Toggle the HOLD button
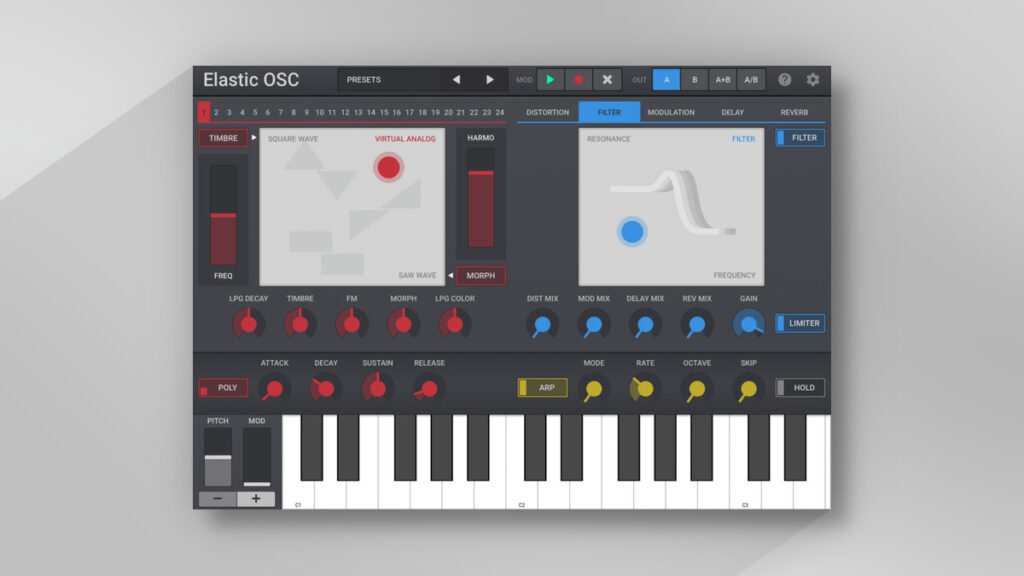 pos(800,388)
